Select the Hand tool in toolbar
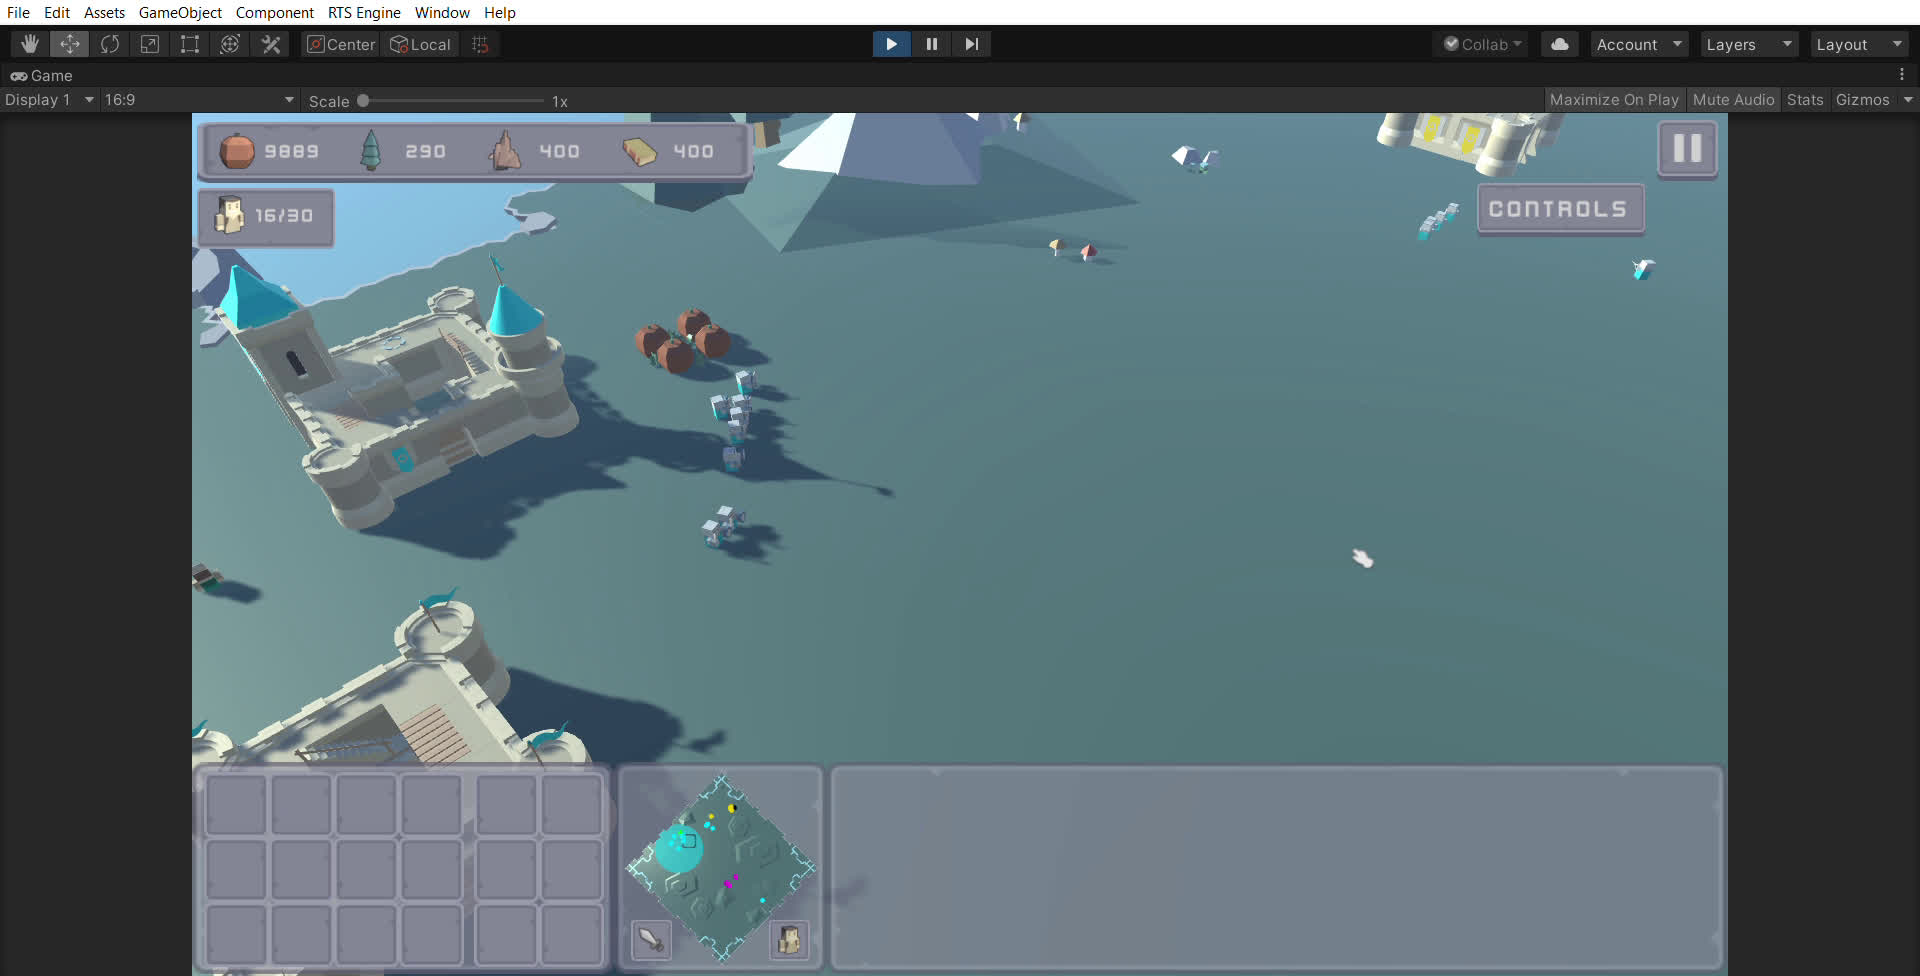 (30, 44)
